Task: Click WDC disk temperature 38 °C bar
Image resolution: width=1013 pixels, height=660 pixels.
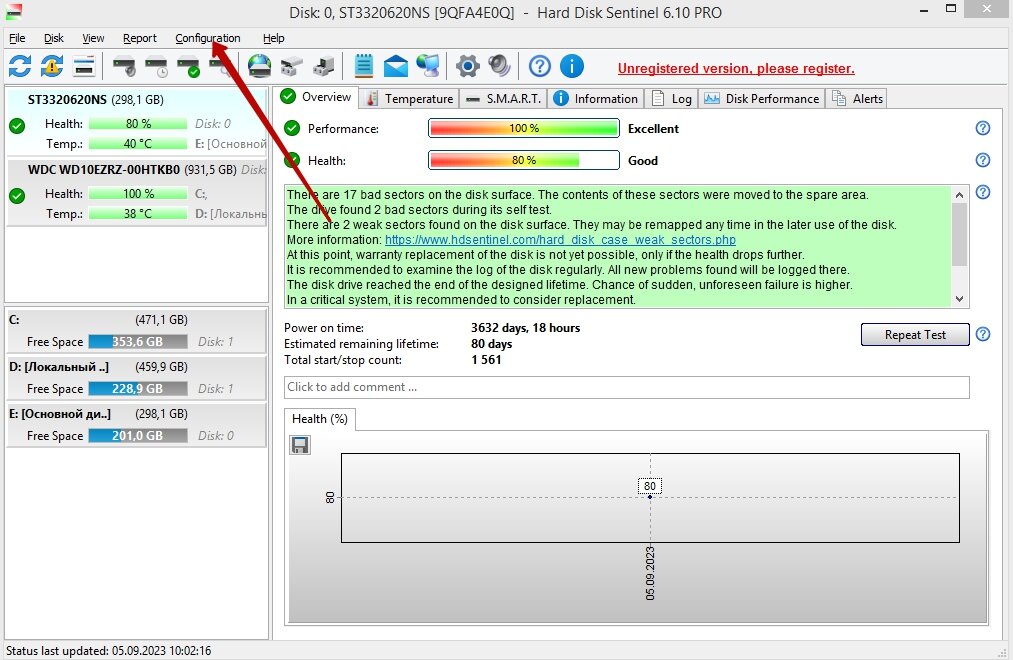Action: point(138,213)
